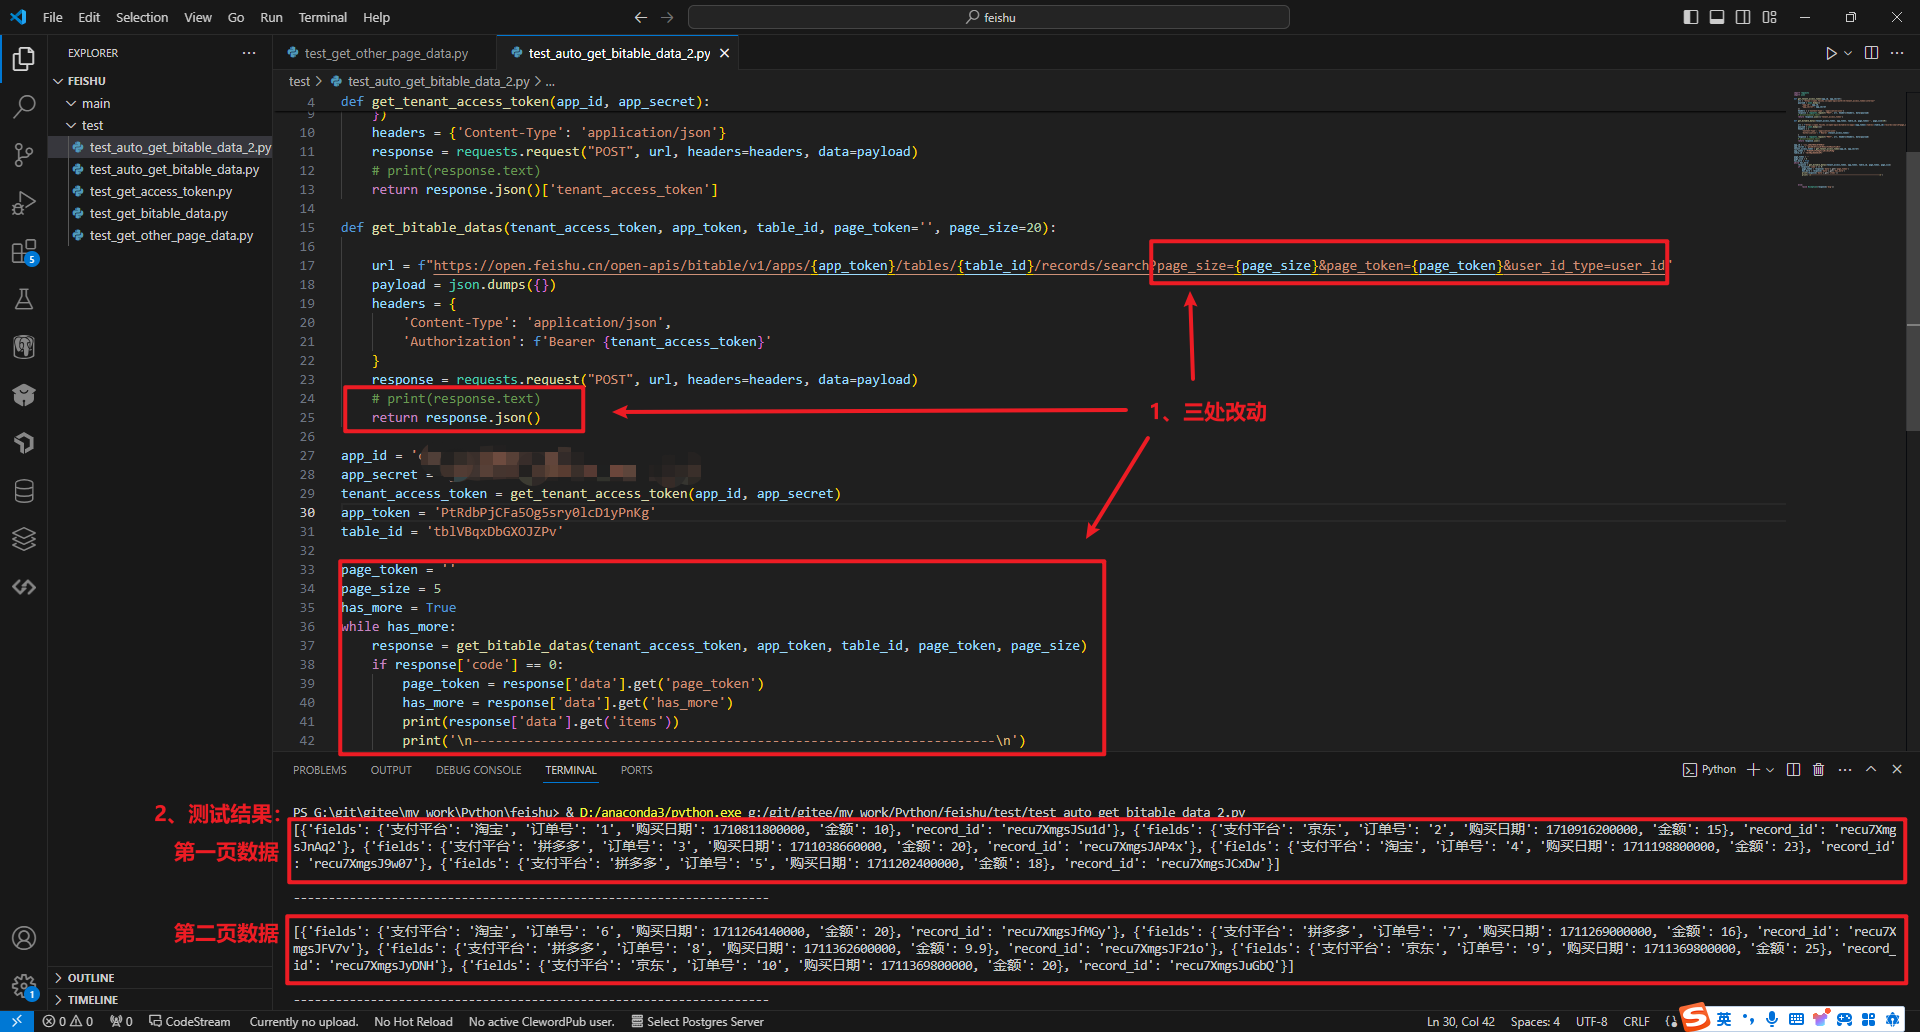Open terminal panel more actions ellipsis
This screenshot has height=1032, width=1920.
(x=1845, y=769)
